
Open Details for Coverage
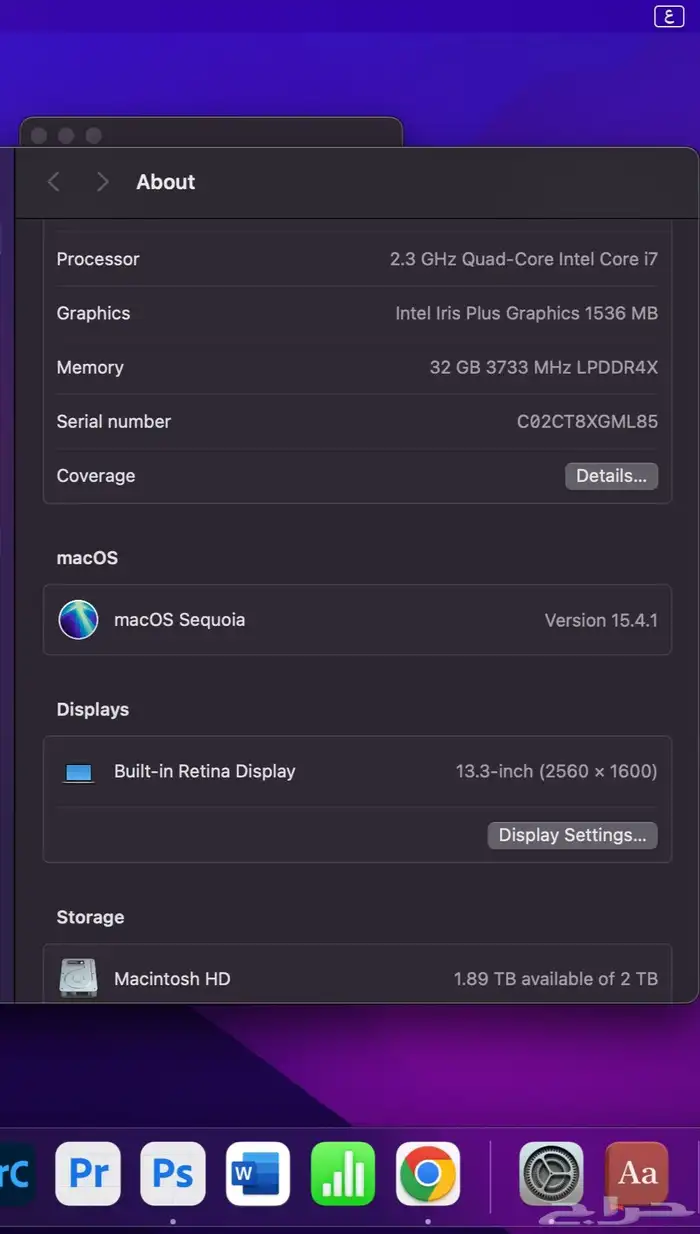(611, 476)
